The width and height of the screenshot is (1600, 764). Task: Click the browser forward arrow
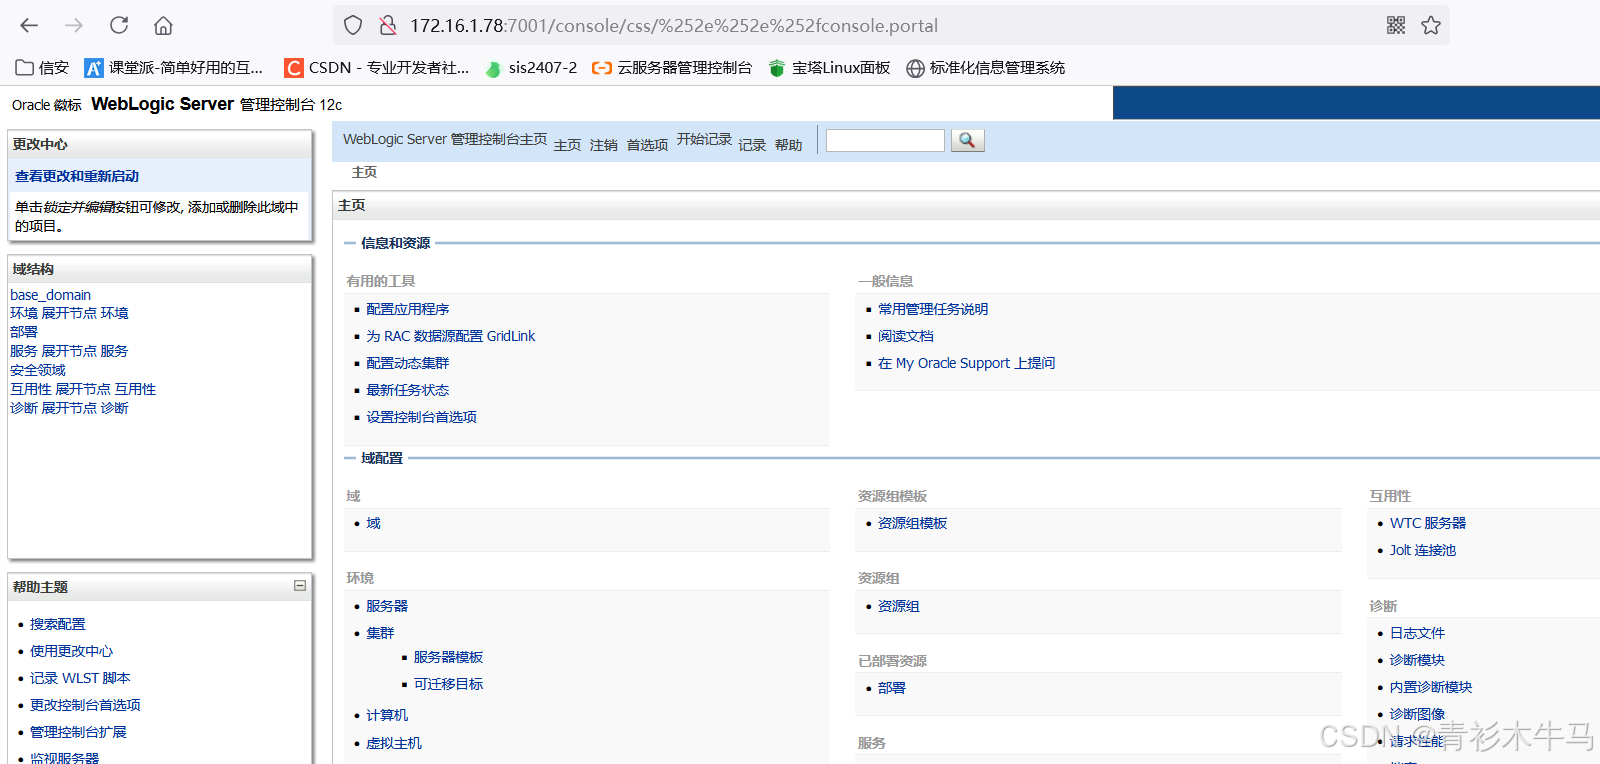74,25
